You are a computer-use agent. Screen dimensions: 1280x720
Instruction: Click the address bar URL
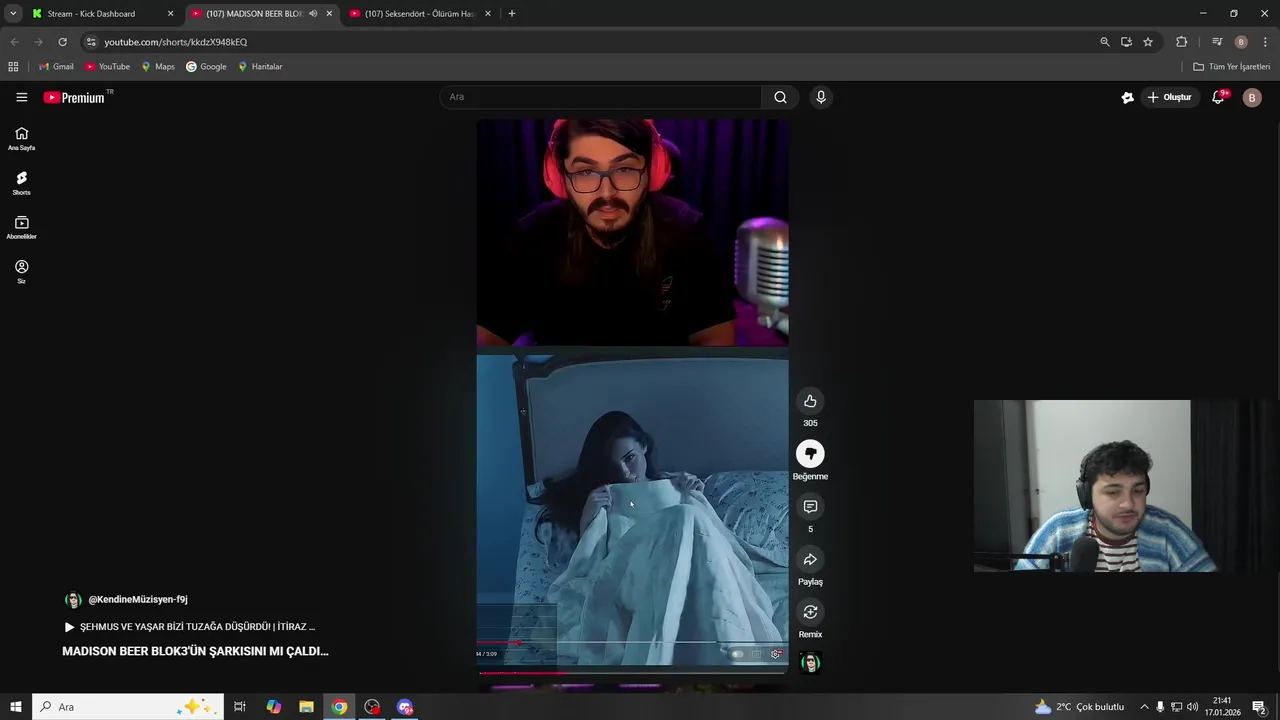pos(176,42)
